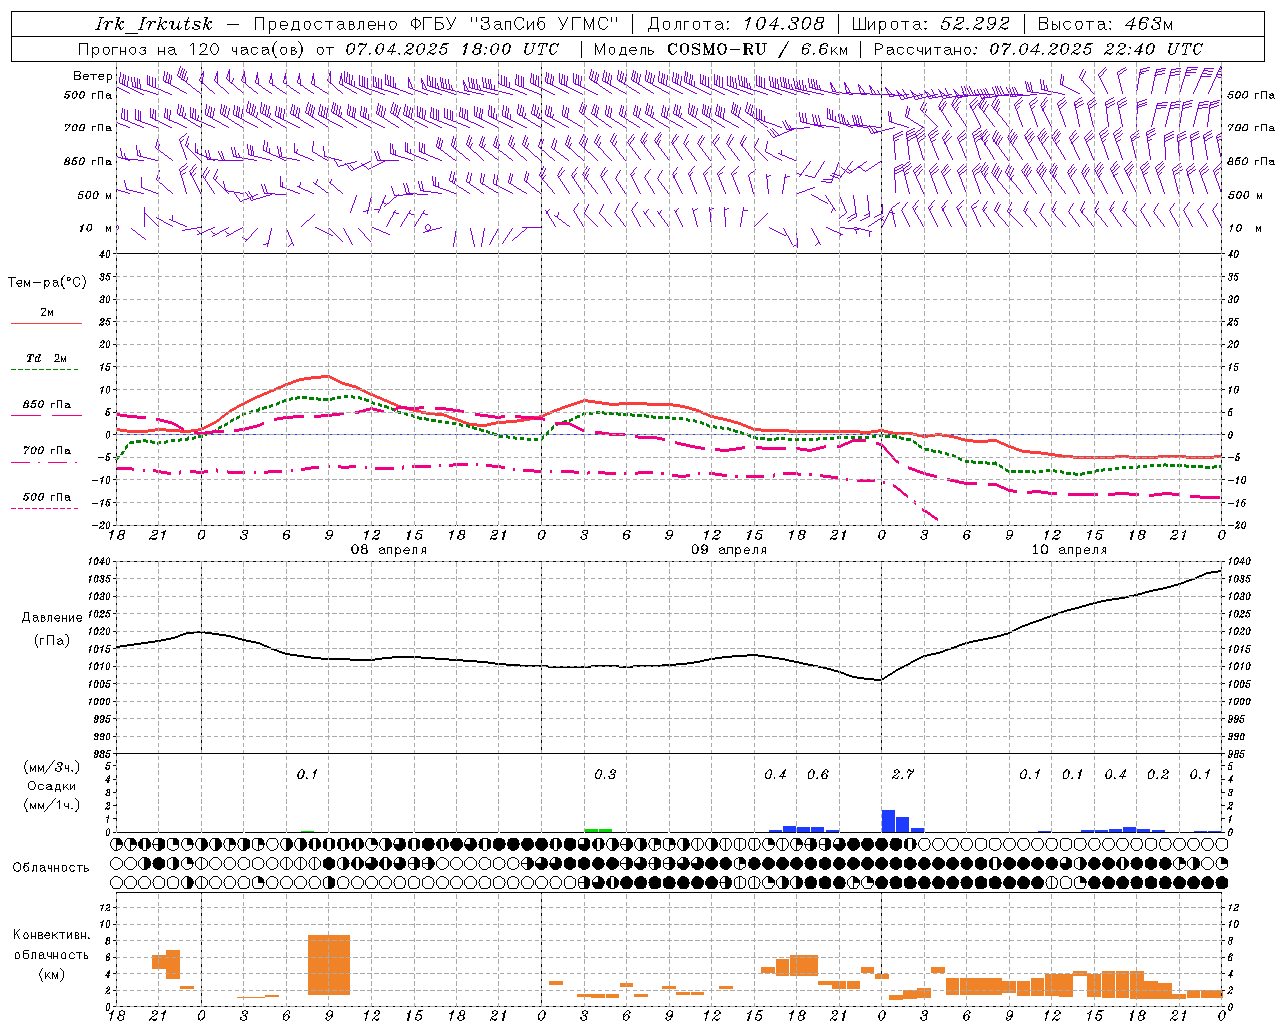Click the Давление pressure label

coord(52,618)
